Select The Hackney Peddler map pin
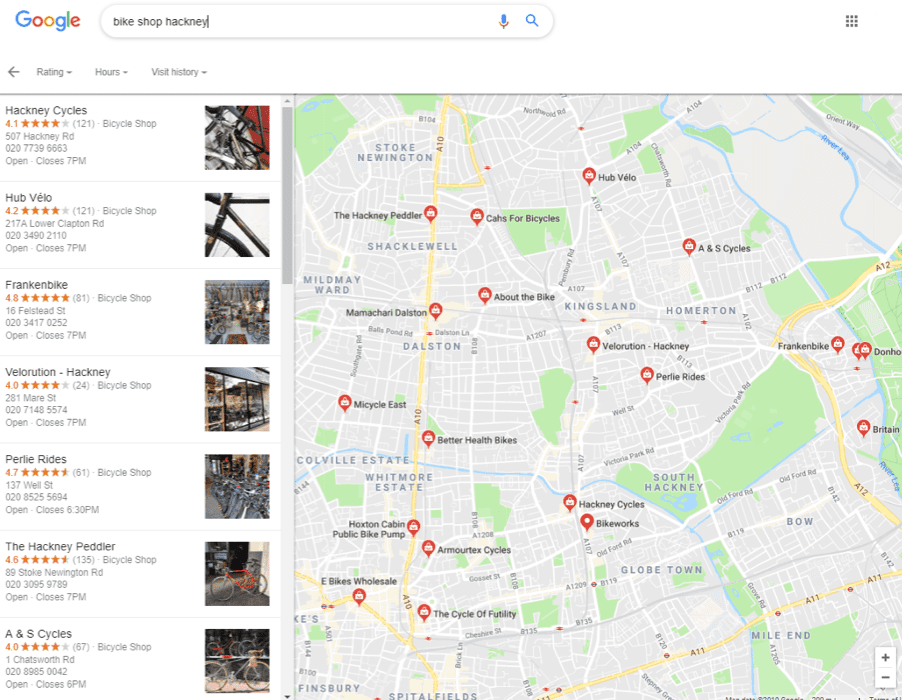Screen dimensions: 902x700 point(430,213)
